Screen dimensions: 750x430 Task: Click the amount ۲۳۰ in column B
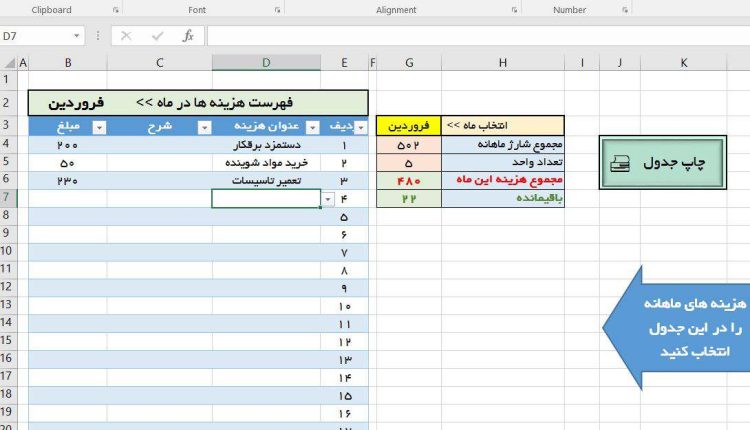point(68,180)
